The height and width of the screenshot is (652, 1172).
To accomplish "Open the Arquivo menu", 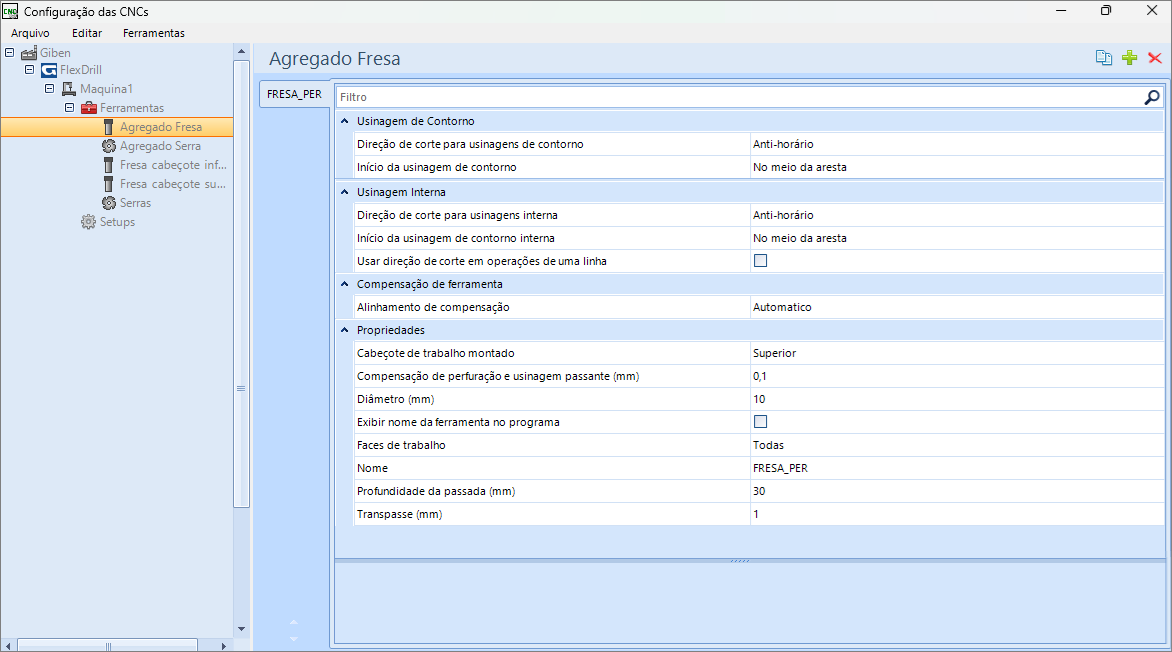I will click(x=30, y=33).
